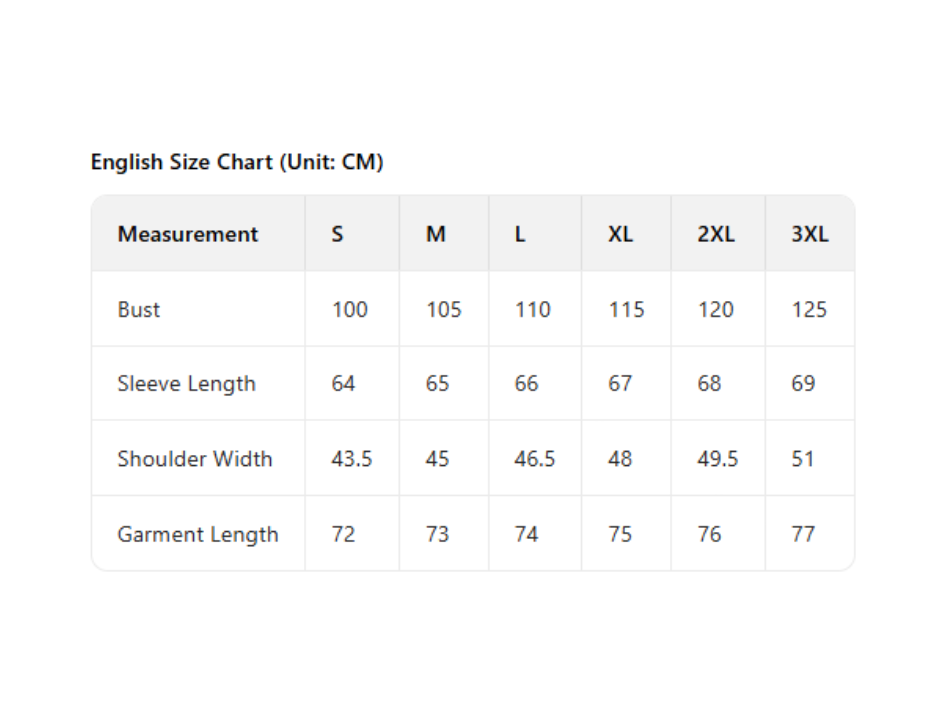Click the Shoulder Width value 49.5
This screenshot has height=702, width=940.
coord(718,459)
